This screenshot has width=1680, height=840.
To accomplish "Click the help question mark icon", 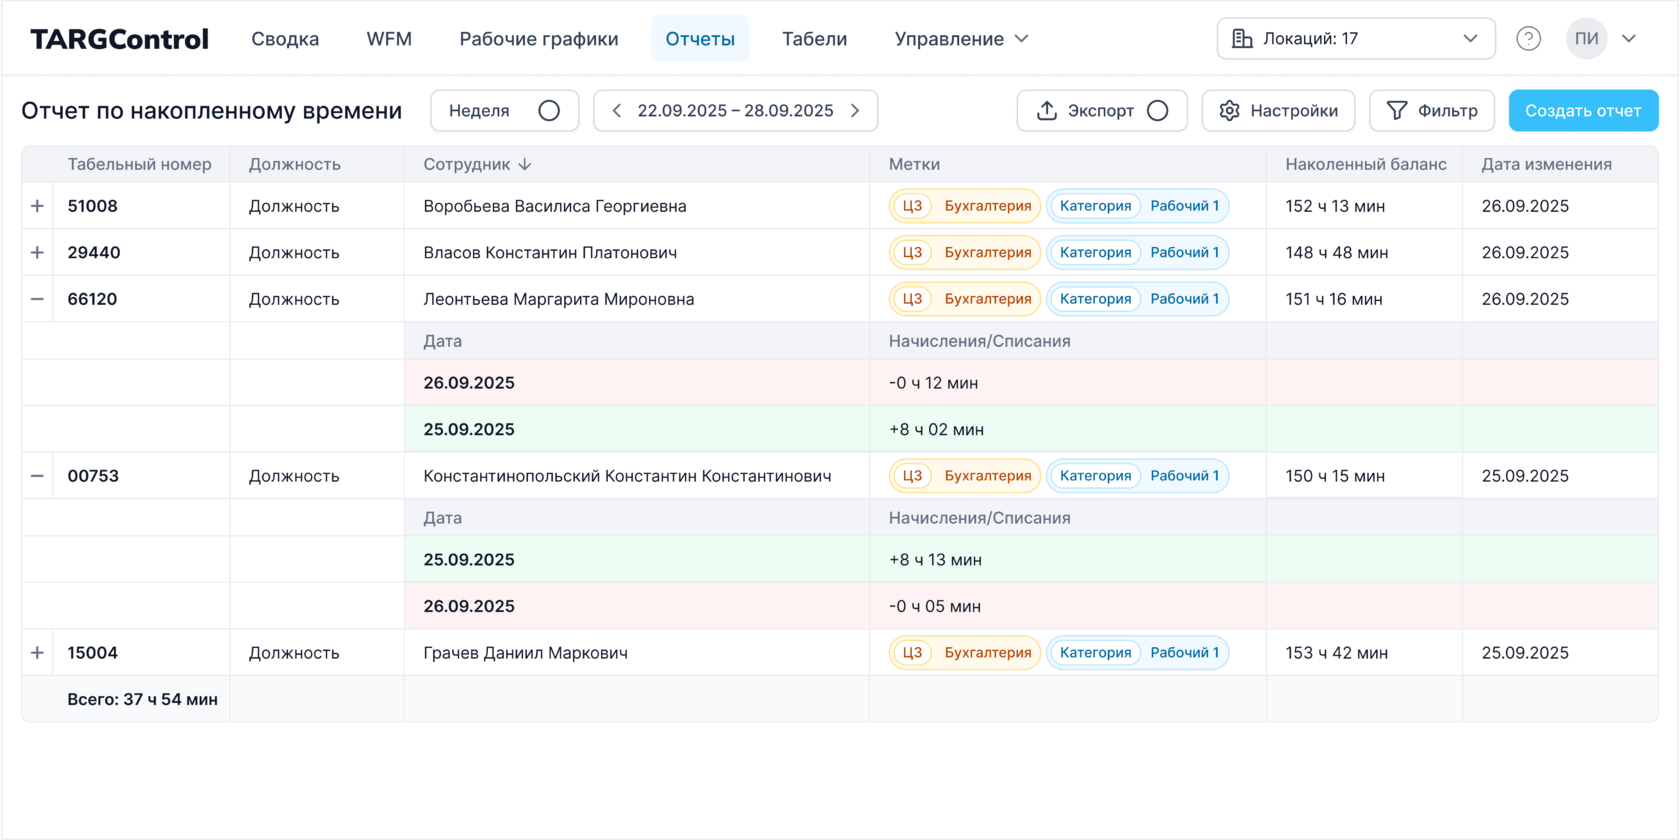I will pos(1528,39).
